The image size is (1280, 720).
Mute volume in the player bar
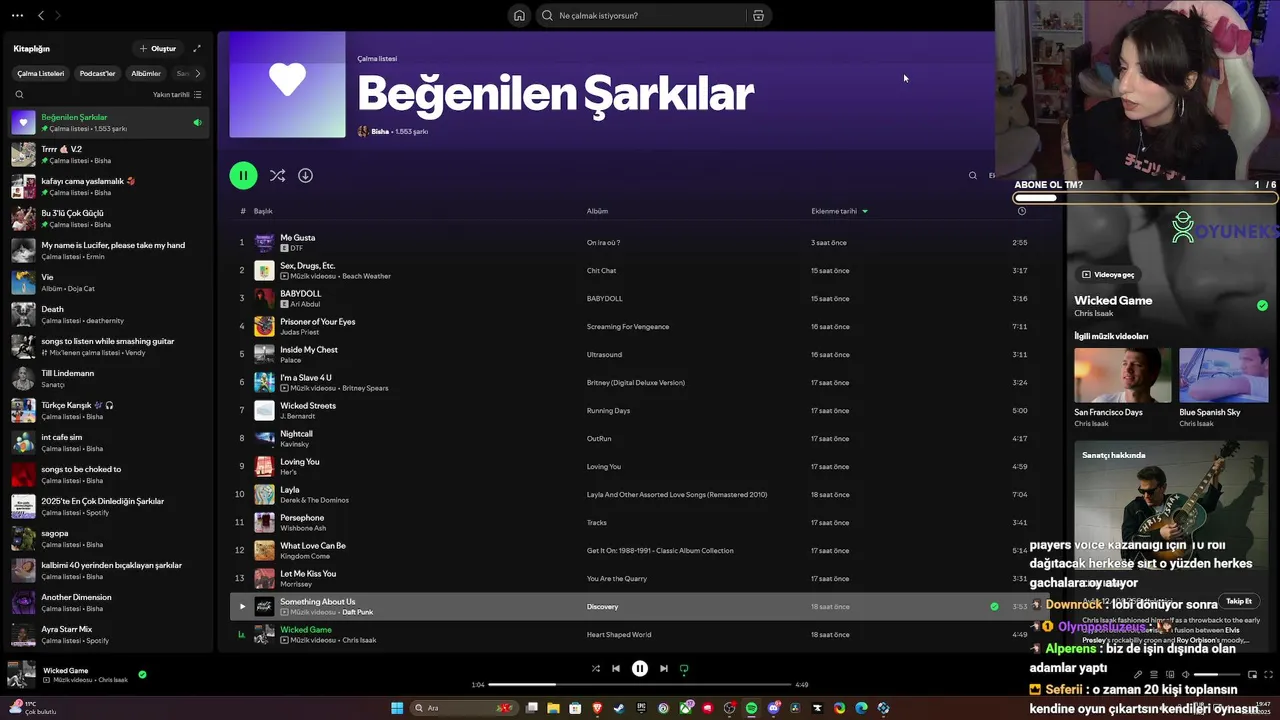coord(1186,674)
